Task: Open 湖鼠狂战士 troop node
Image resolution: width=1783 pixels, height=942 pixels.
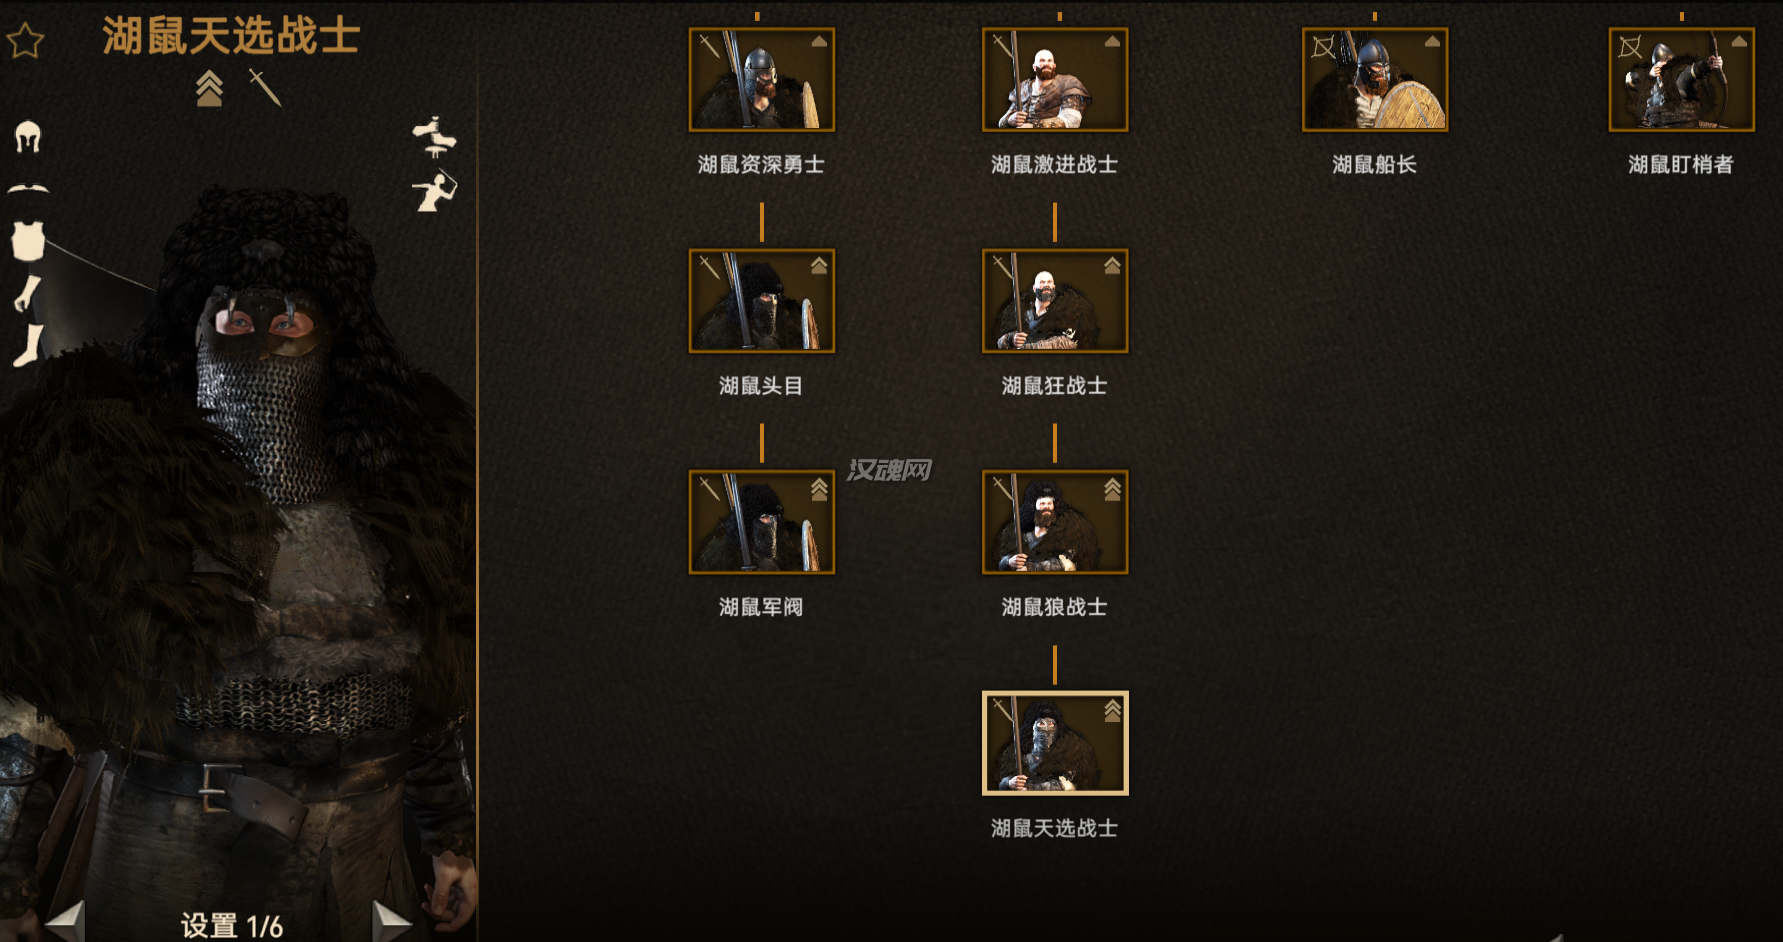Action: tap(1055, 301)
